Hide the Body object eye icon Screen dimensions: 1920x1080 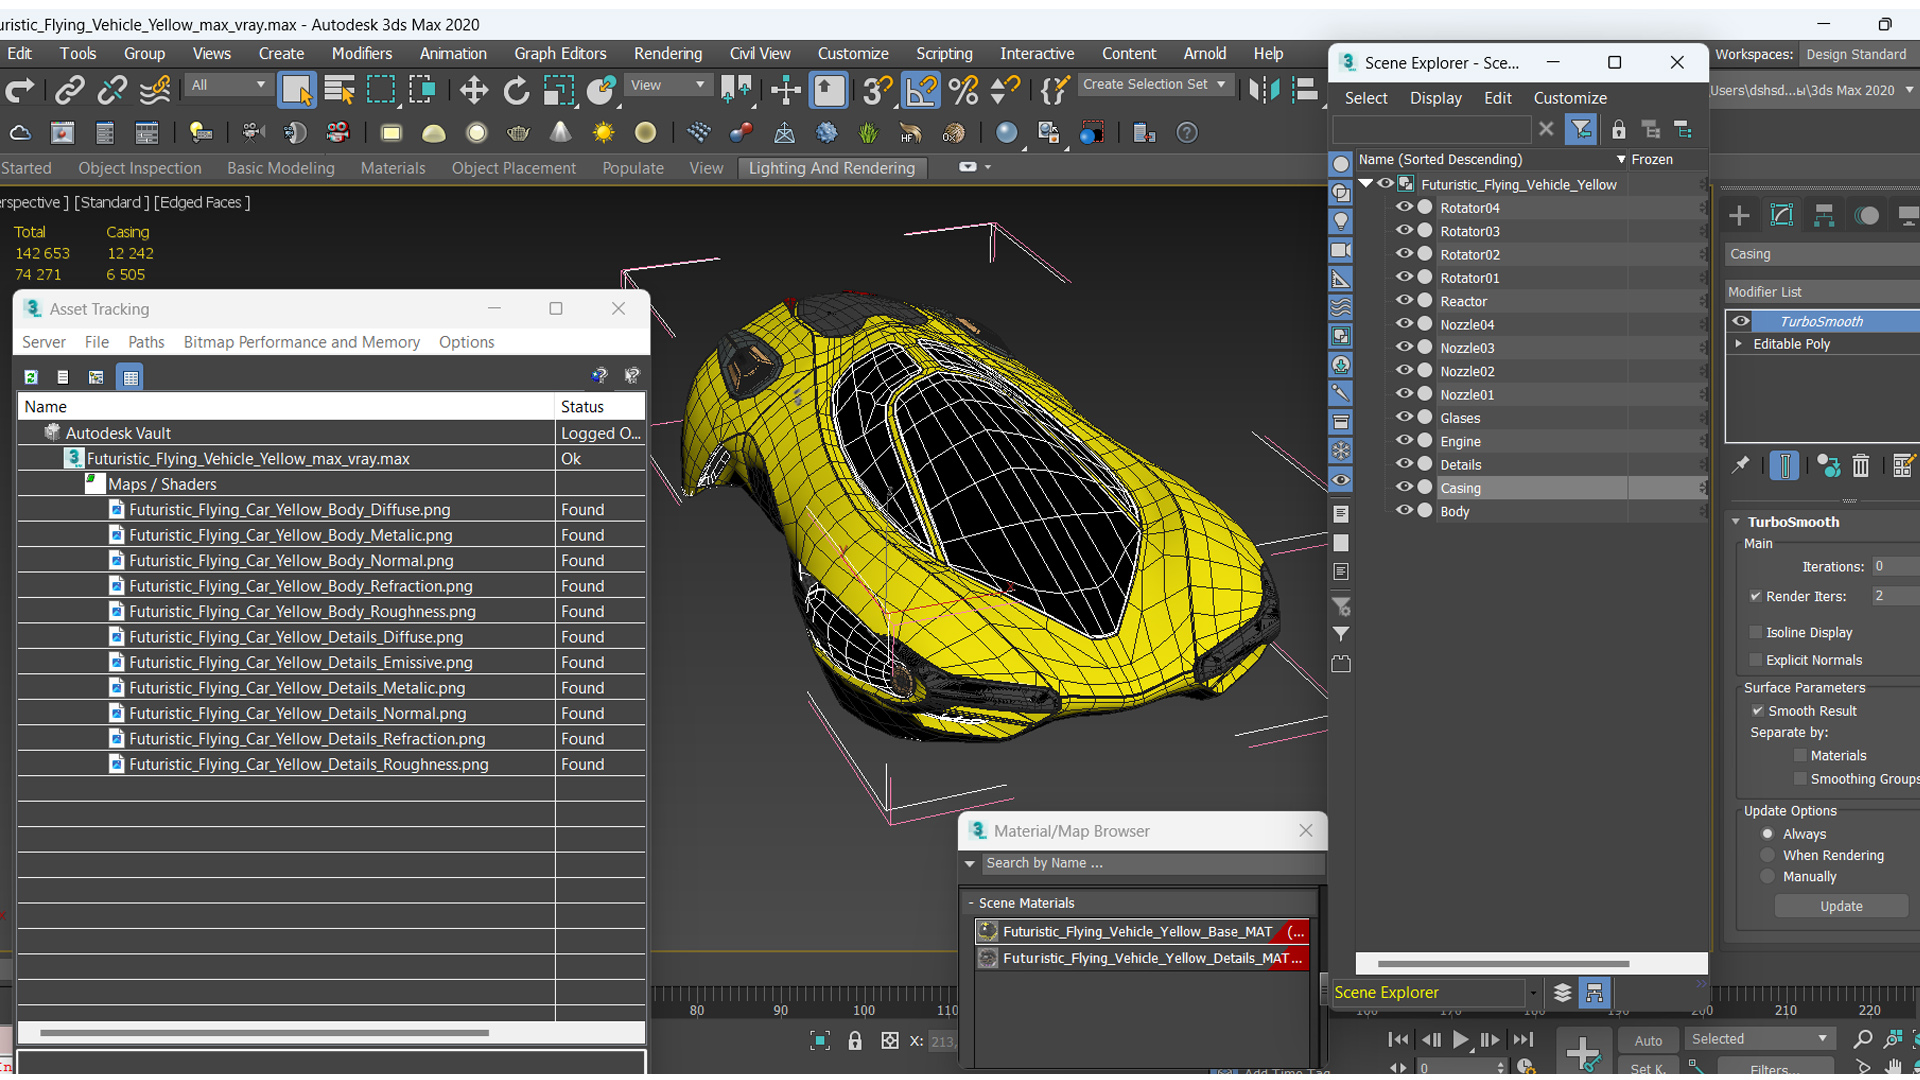pyautogui.click(x=1404, y=510)
